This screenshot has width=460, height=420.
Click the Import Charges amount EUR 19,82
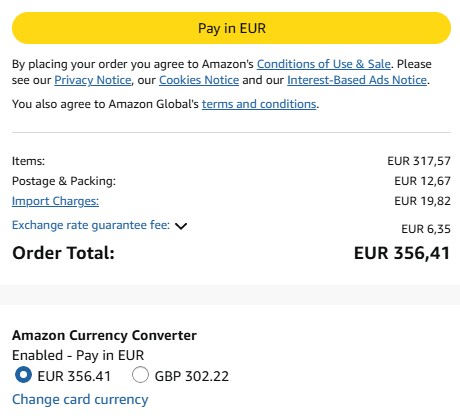[422, 201]
